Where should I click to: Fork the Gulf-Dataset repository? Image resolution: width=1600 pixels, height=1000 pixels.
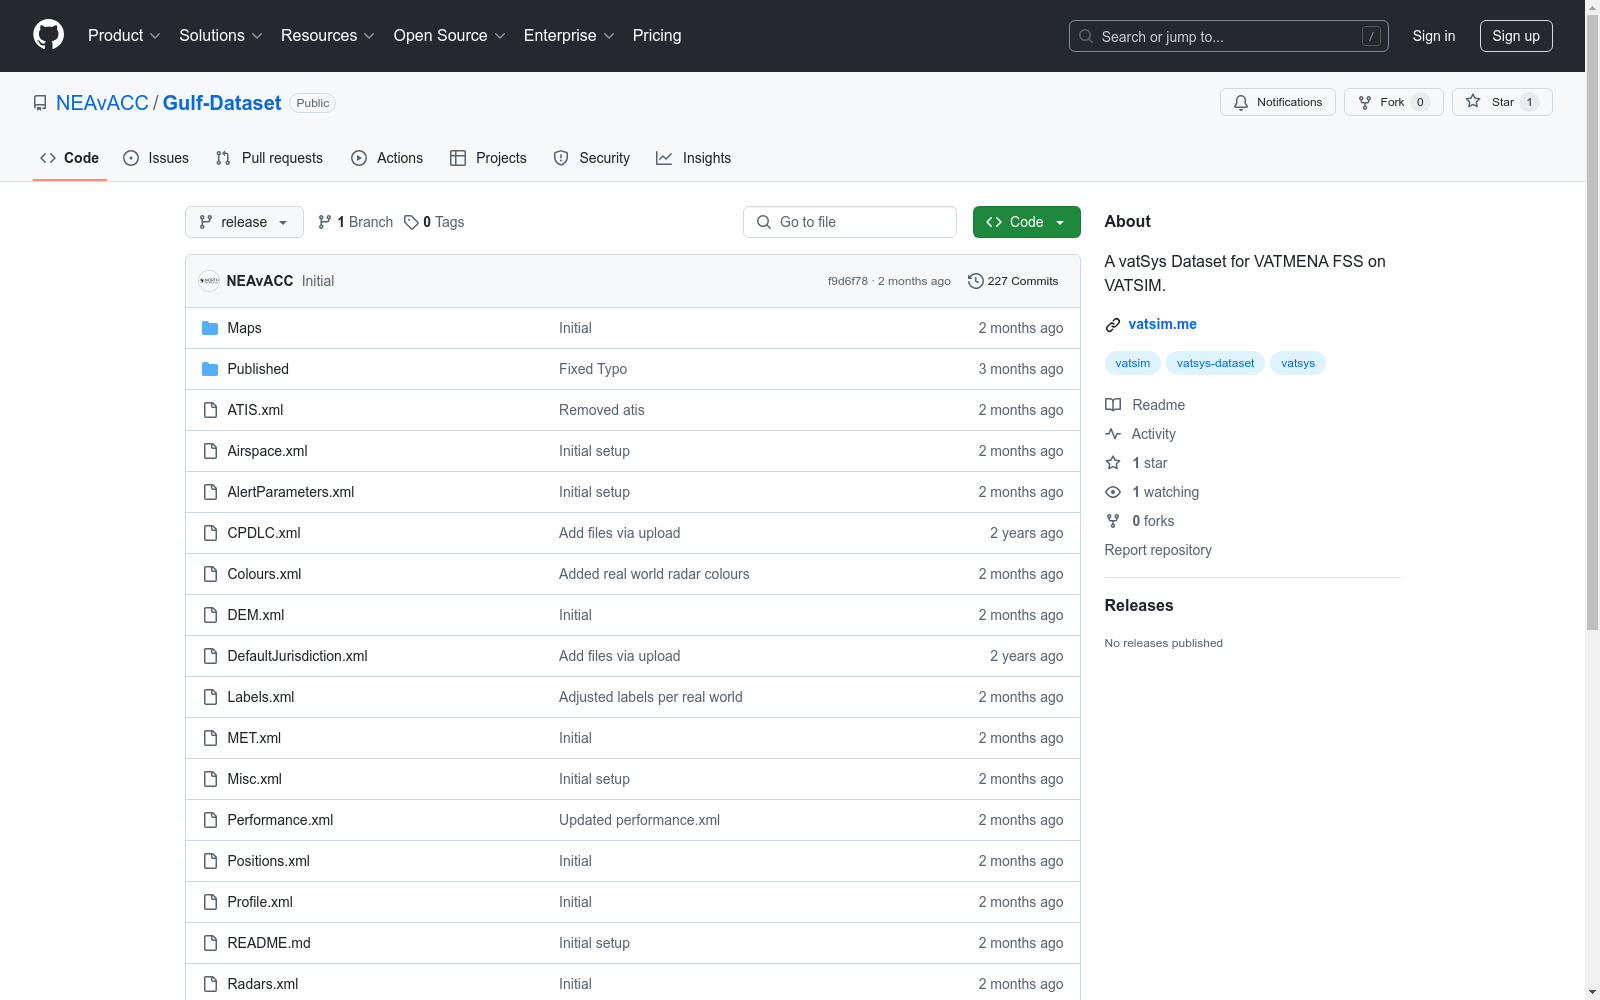tap(1393, 102)
